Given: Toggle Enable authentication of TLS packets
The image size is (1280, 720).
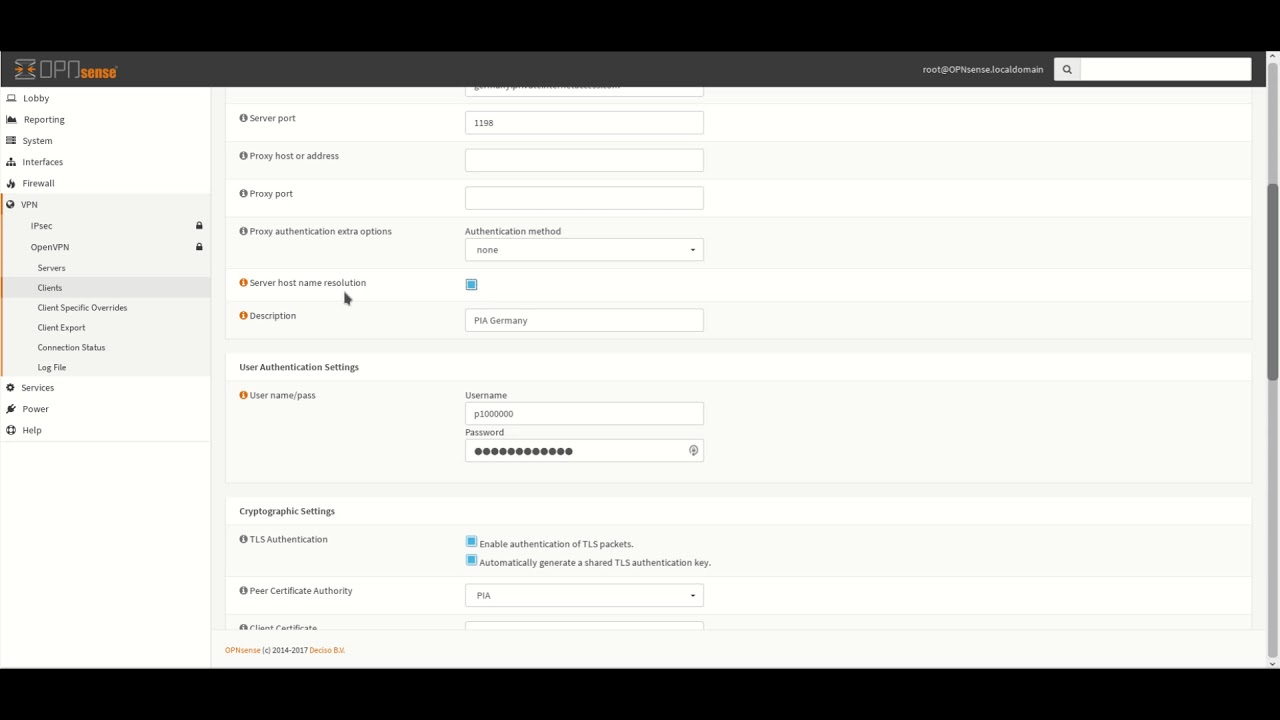Looking at the screenshot, I should pyautogui.click(x=471, y=542).
